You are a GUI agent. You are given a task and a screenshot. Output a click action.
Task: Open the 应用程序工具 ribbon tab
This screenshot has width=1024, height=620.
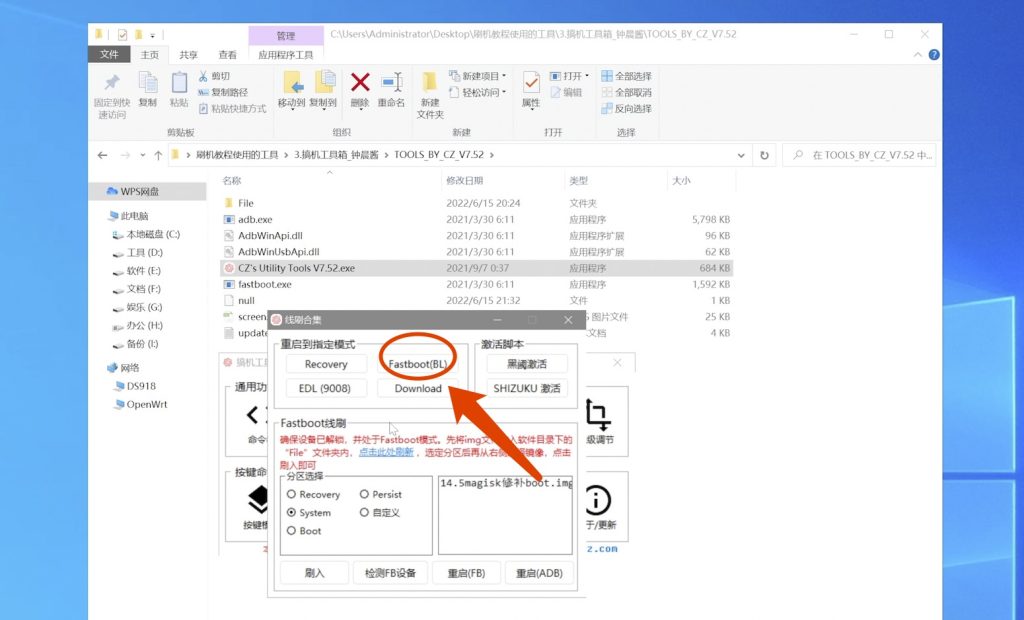pos(285,55)
